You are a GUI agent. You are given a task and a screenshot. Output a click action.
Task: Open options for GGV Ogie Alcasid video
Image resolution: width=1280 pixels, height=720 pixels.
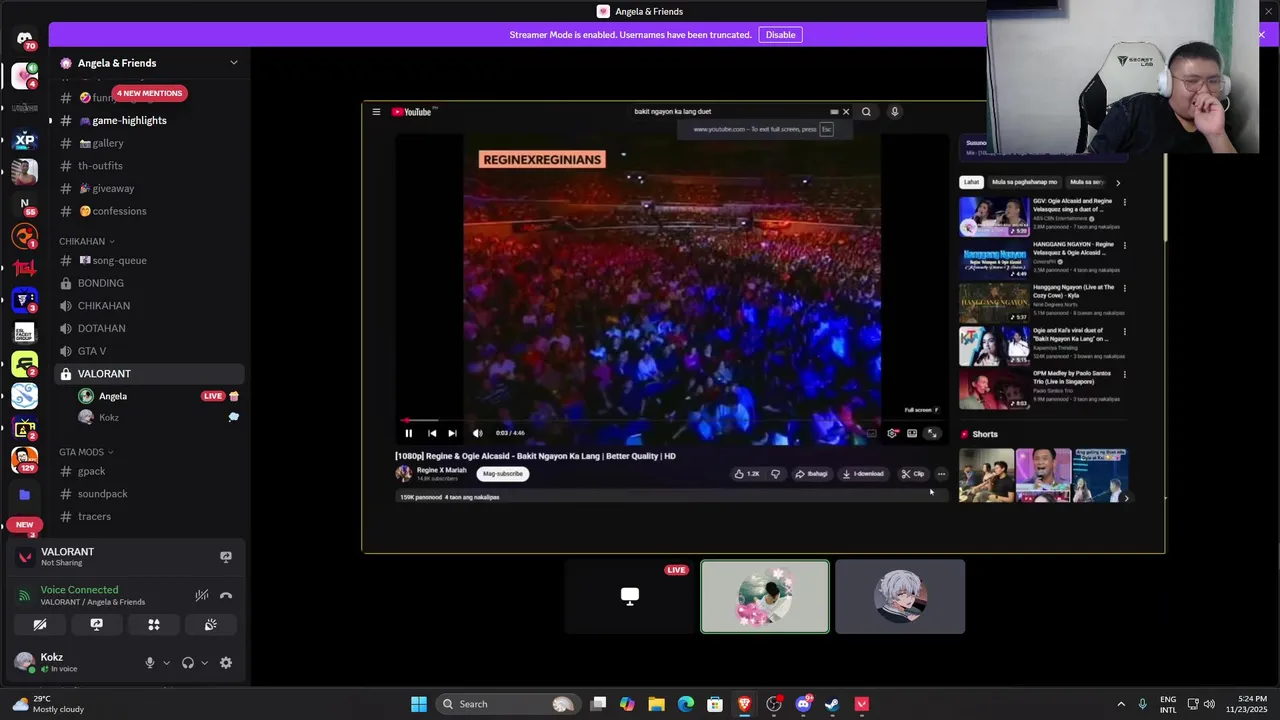click(1124, 202)
